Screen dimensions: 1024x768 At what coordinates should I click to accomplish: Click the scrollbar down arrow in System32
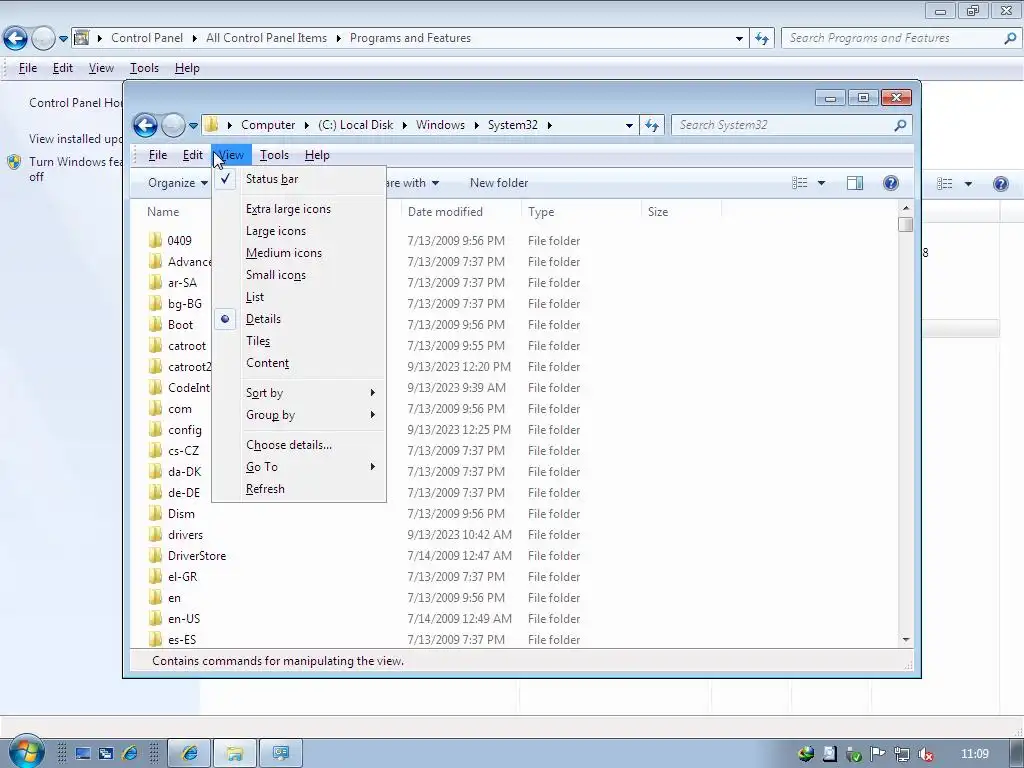coord(906,640)
